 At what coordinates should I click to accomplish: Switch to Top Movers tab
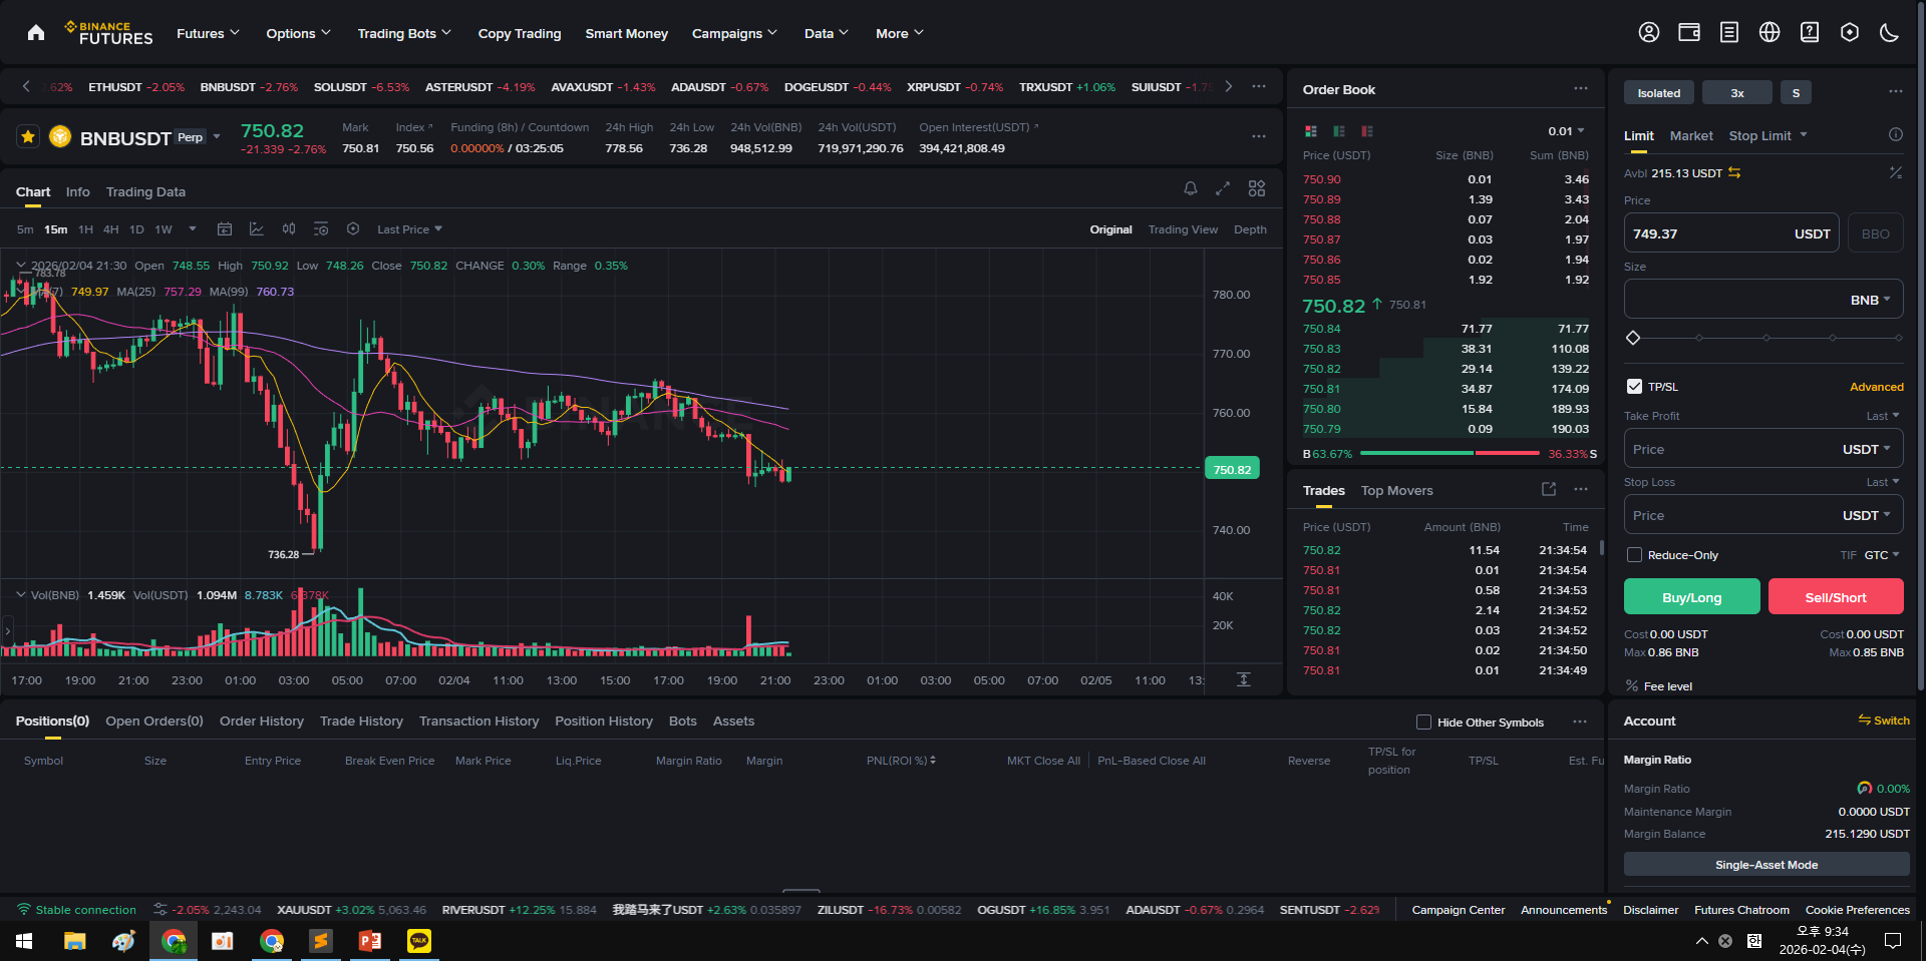1397,490
